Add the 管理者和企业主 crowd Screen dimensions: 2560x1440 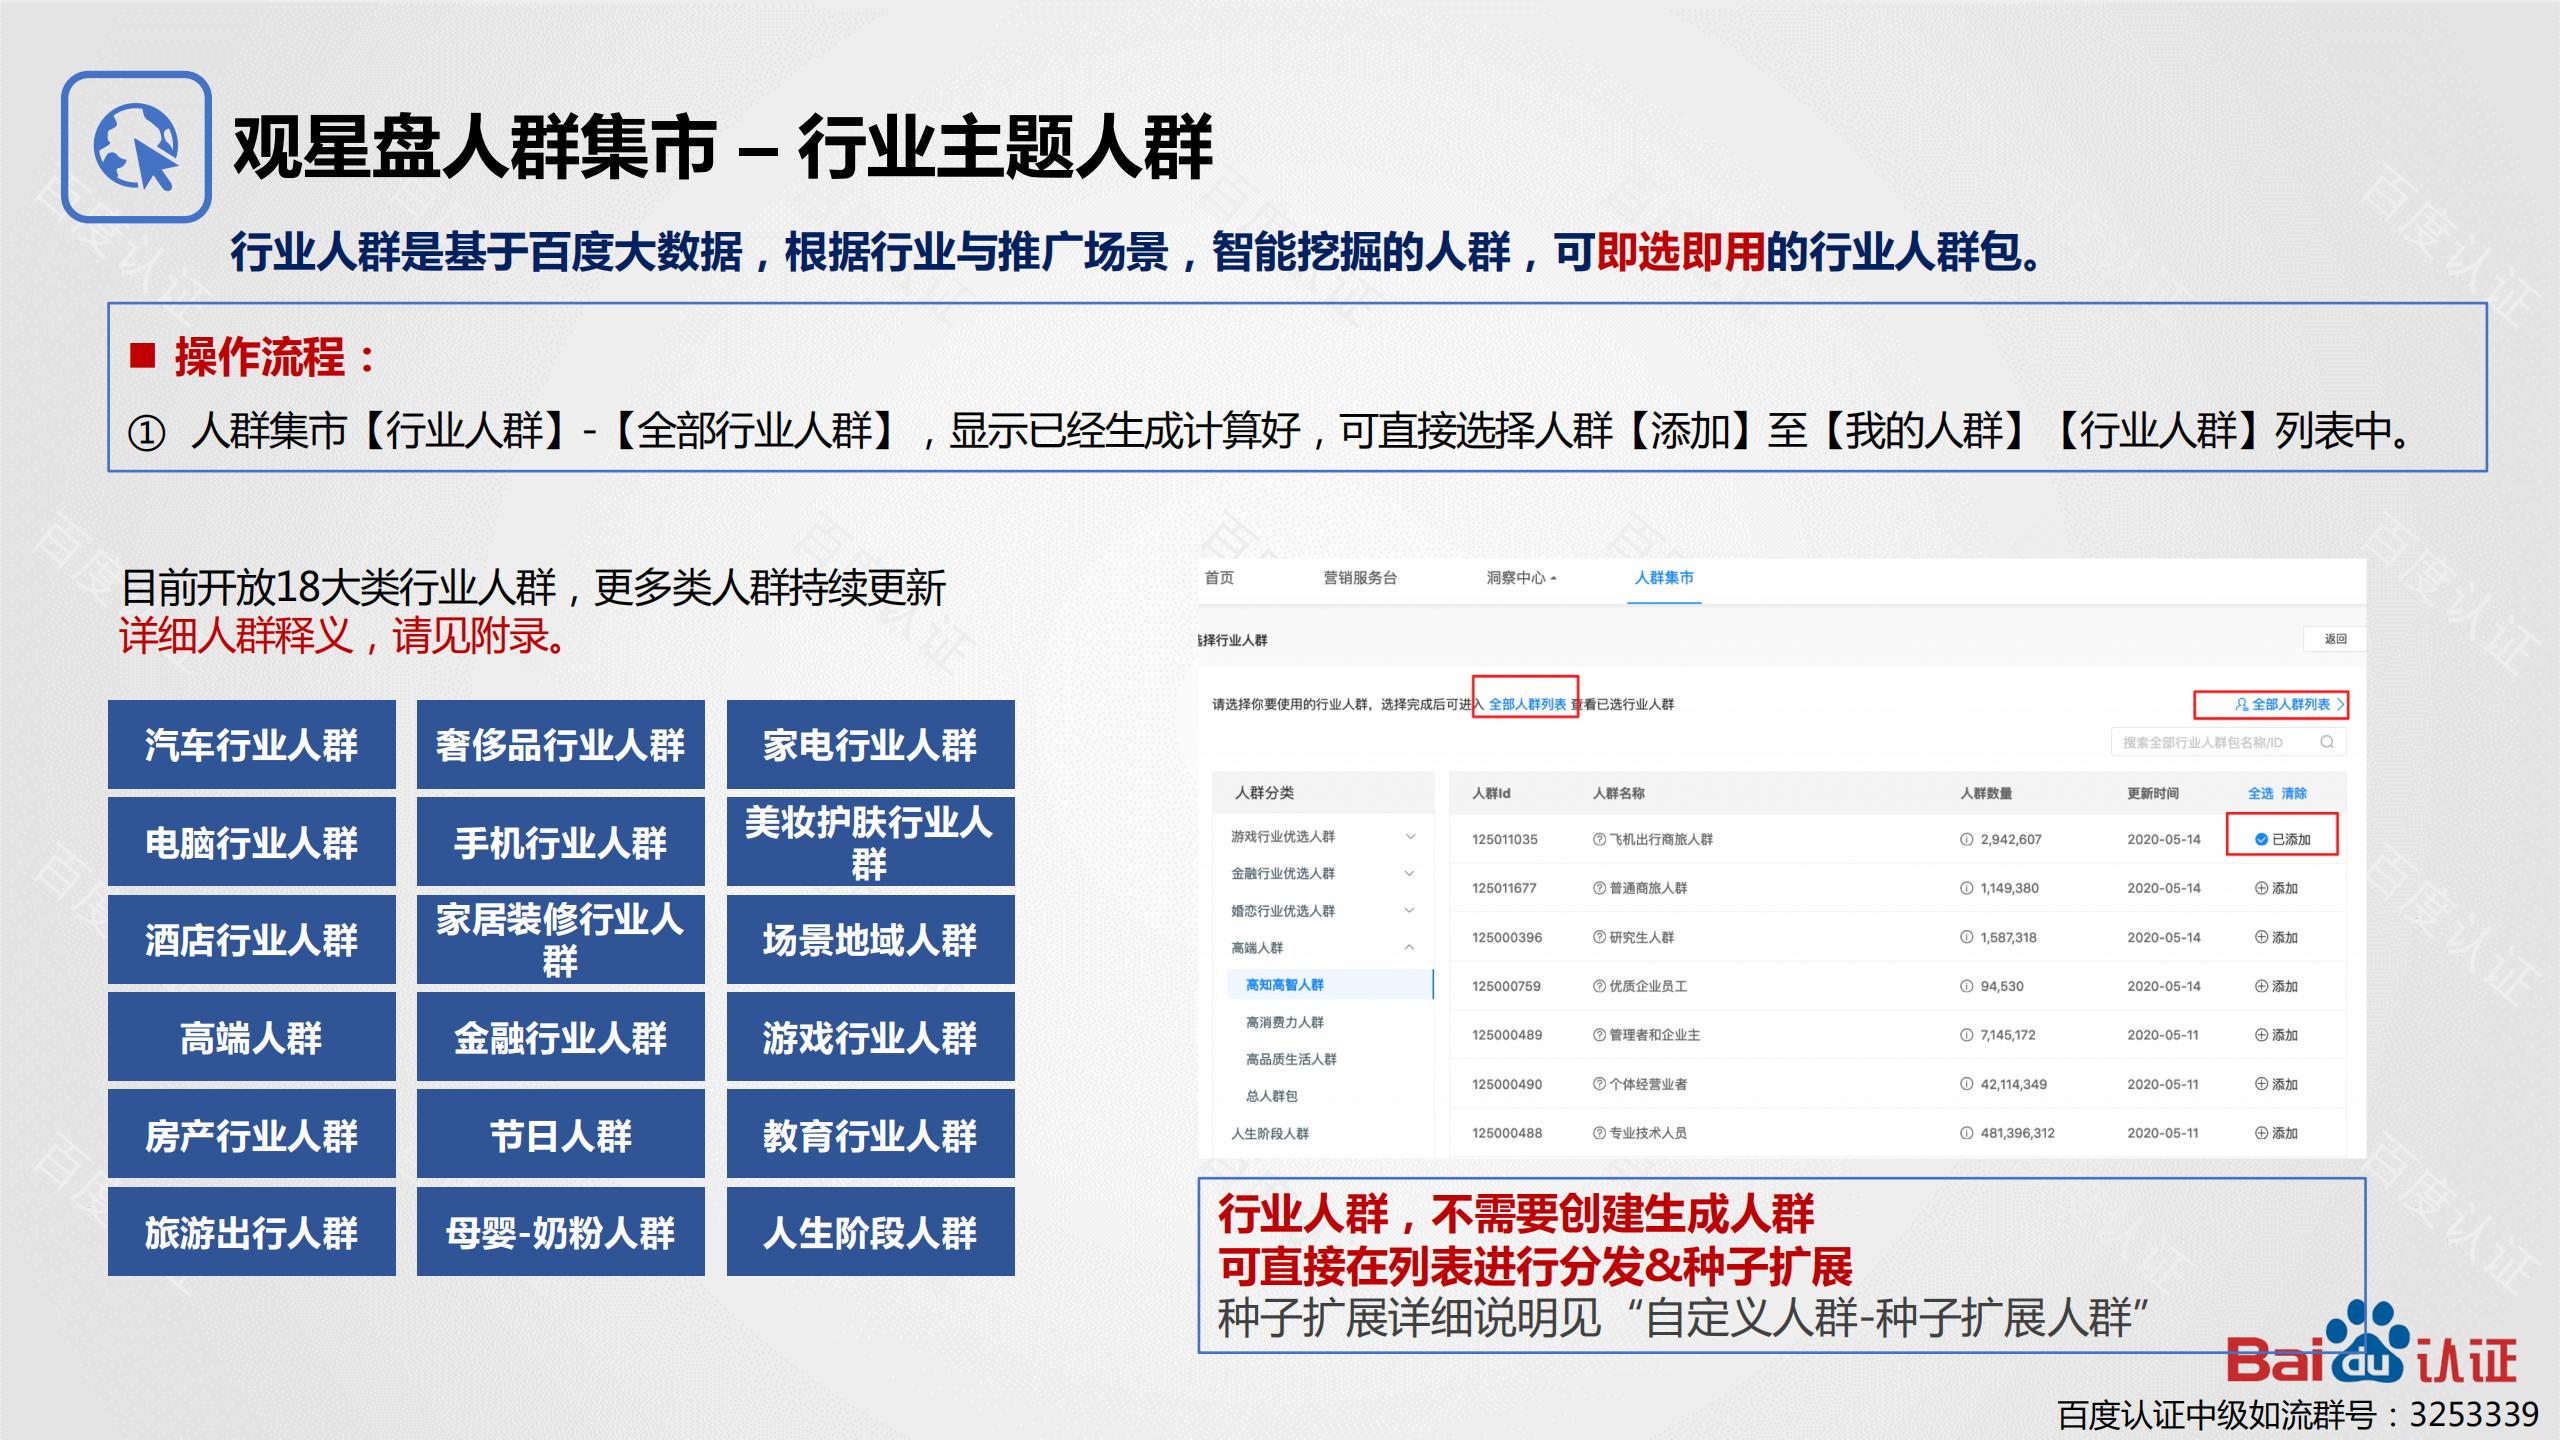tap(2276, 1035)
